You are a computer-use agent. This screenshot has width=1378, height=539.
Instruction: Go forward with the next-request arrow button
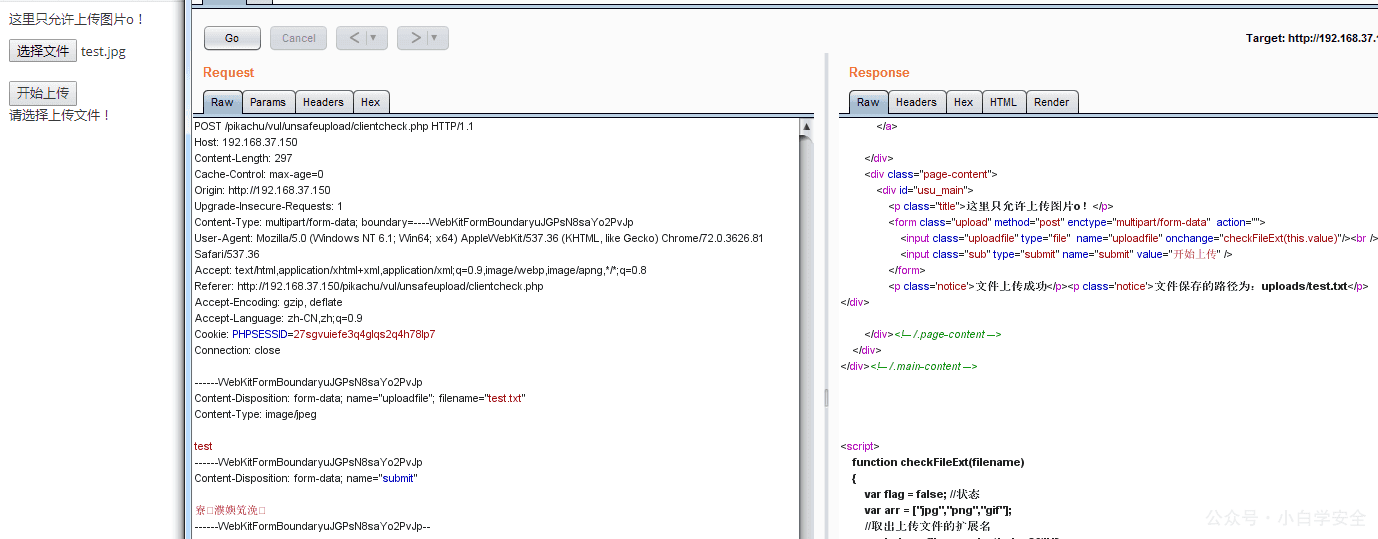click(x=414, y=38)
